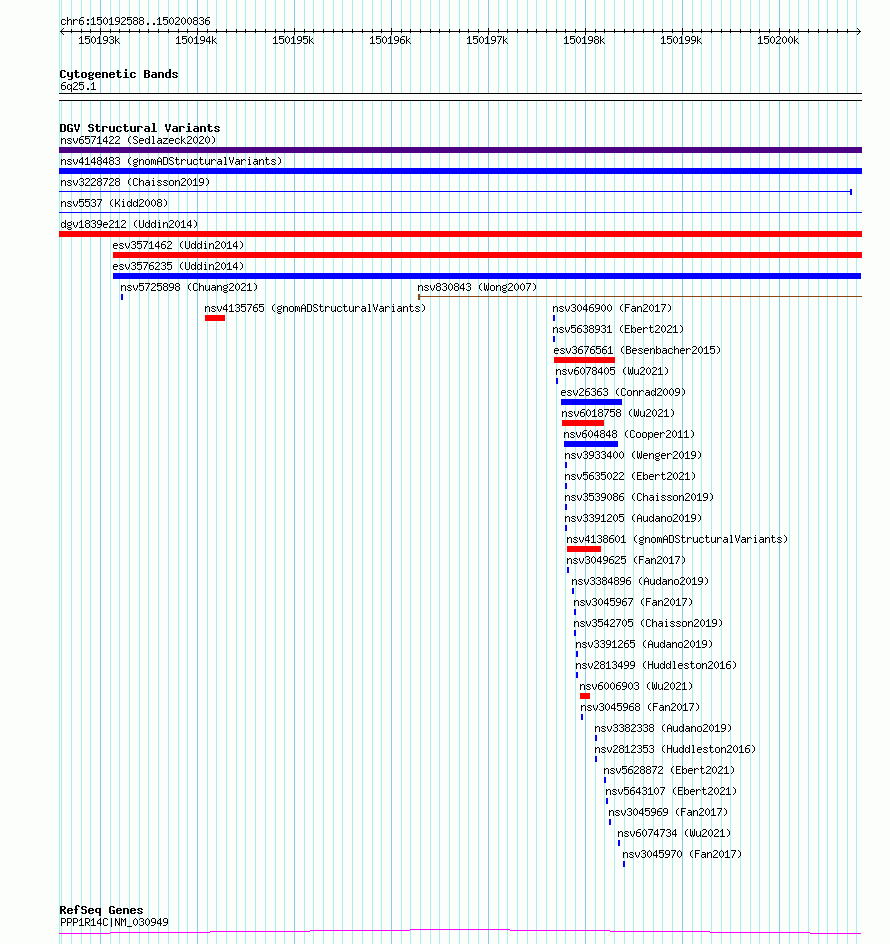Click the dgv1839e212 (Uddin2014) label
Viewport: 890px width, 944px height.
129,225
